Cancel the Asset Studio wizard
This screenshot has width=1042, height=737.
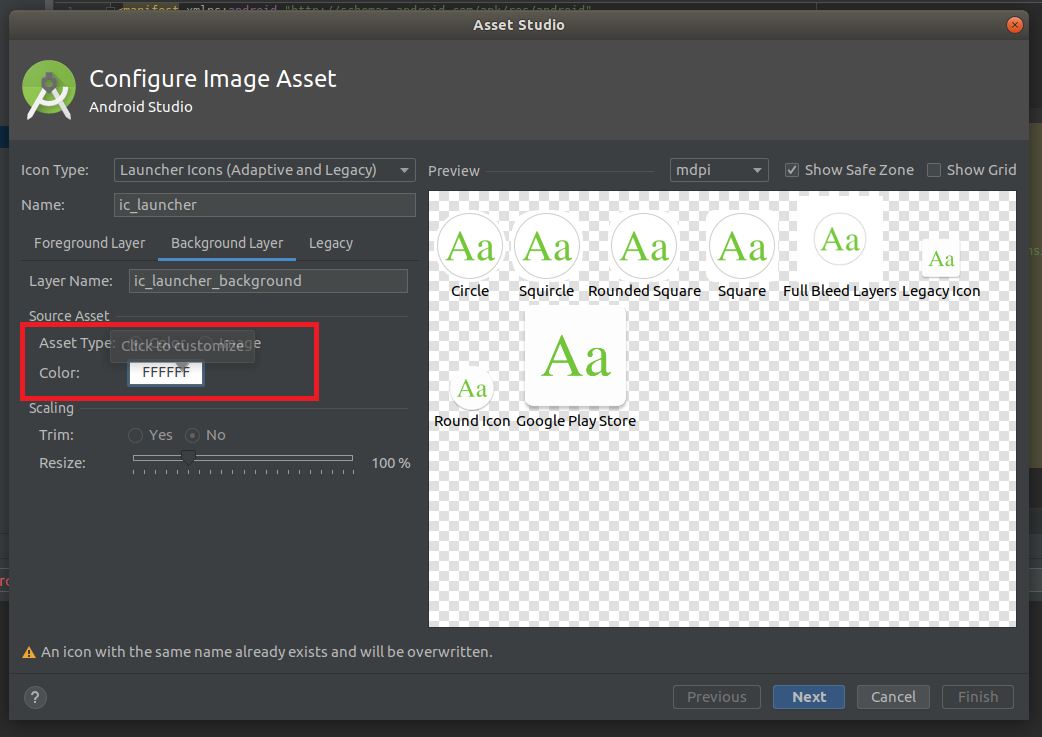coord(893,697)
